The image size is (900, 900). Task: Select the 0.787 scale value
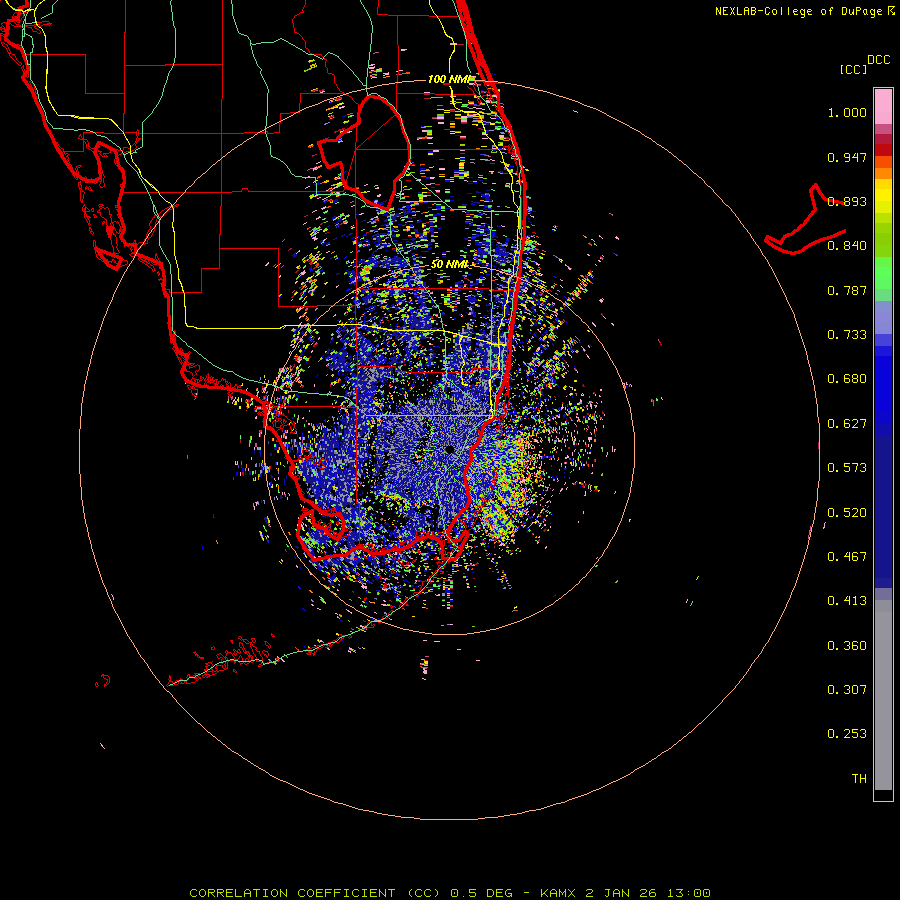(x=847, y=290)
